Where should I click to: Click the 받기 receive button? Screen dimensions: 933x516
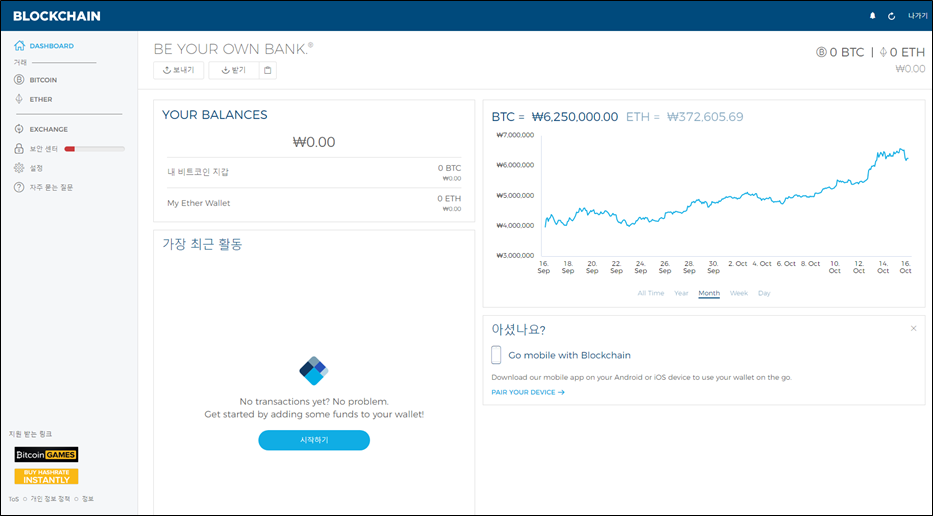pos(234,70)
